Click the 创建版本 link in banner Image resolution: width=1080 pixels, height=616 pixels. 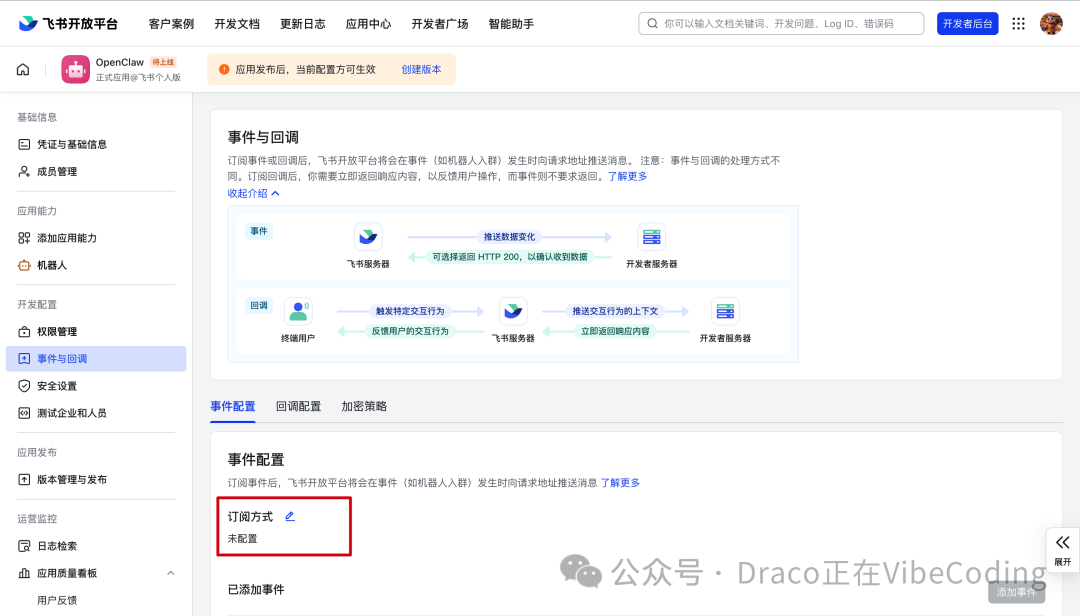point(421,69)
